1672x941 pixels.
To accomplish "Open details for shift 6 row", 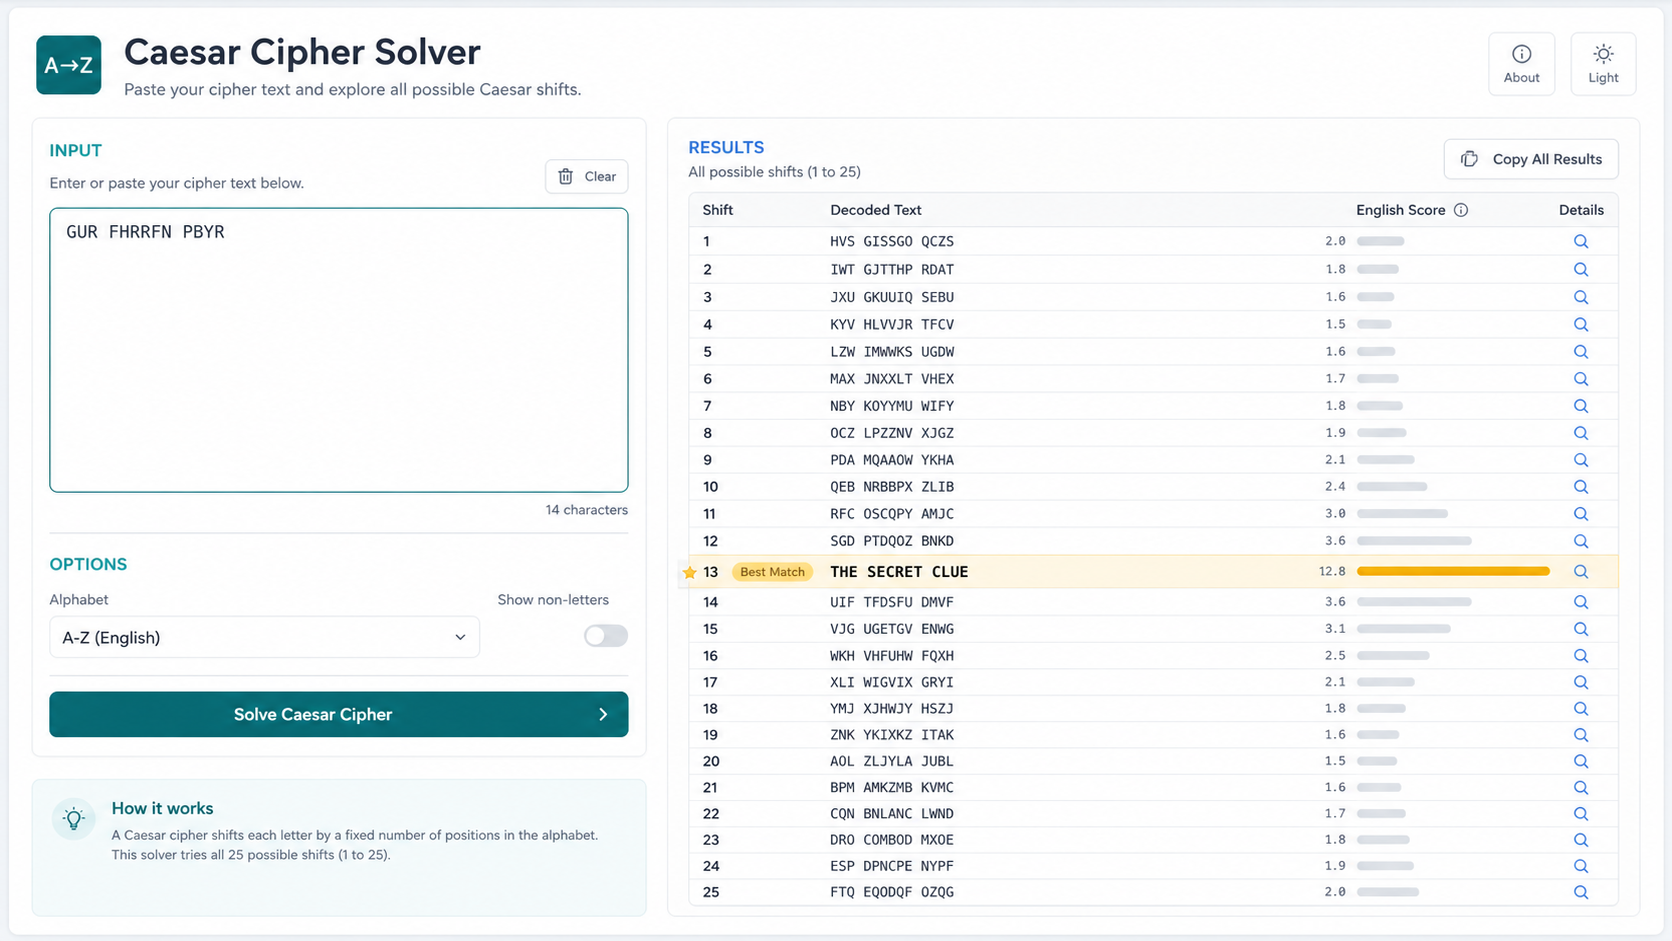I will click(x=1581, y=379).
